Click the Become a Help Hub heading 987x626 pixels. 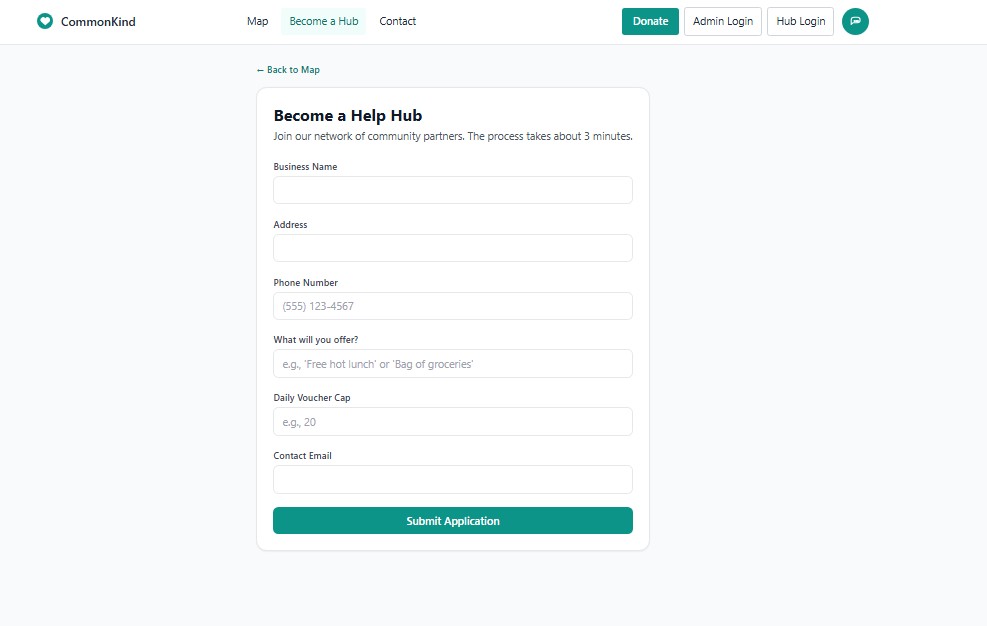click(347, 116)
